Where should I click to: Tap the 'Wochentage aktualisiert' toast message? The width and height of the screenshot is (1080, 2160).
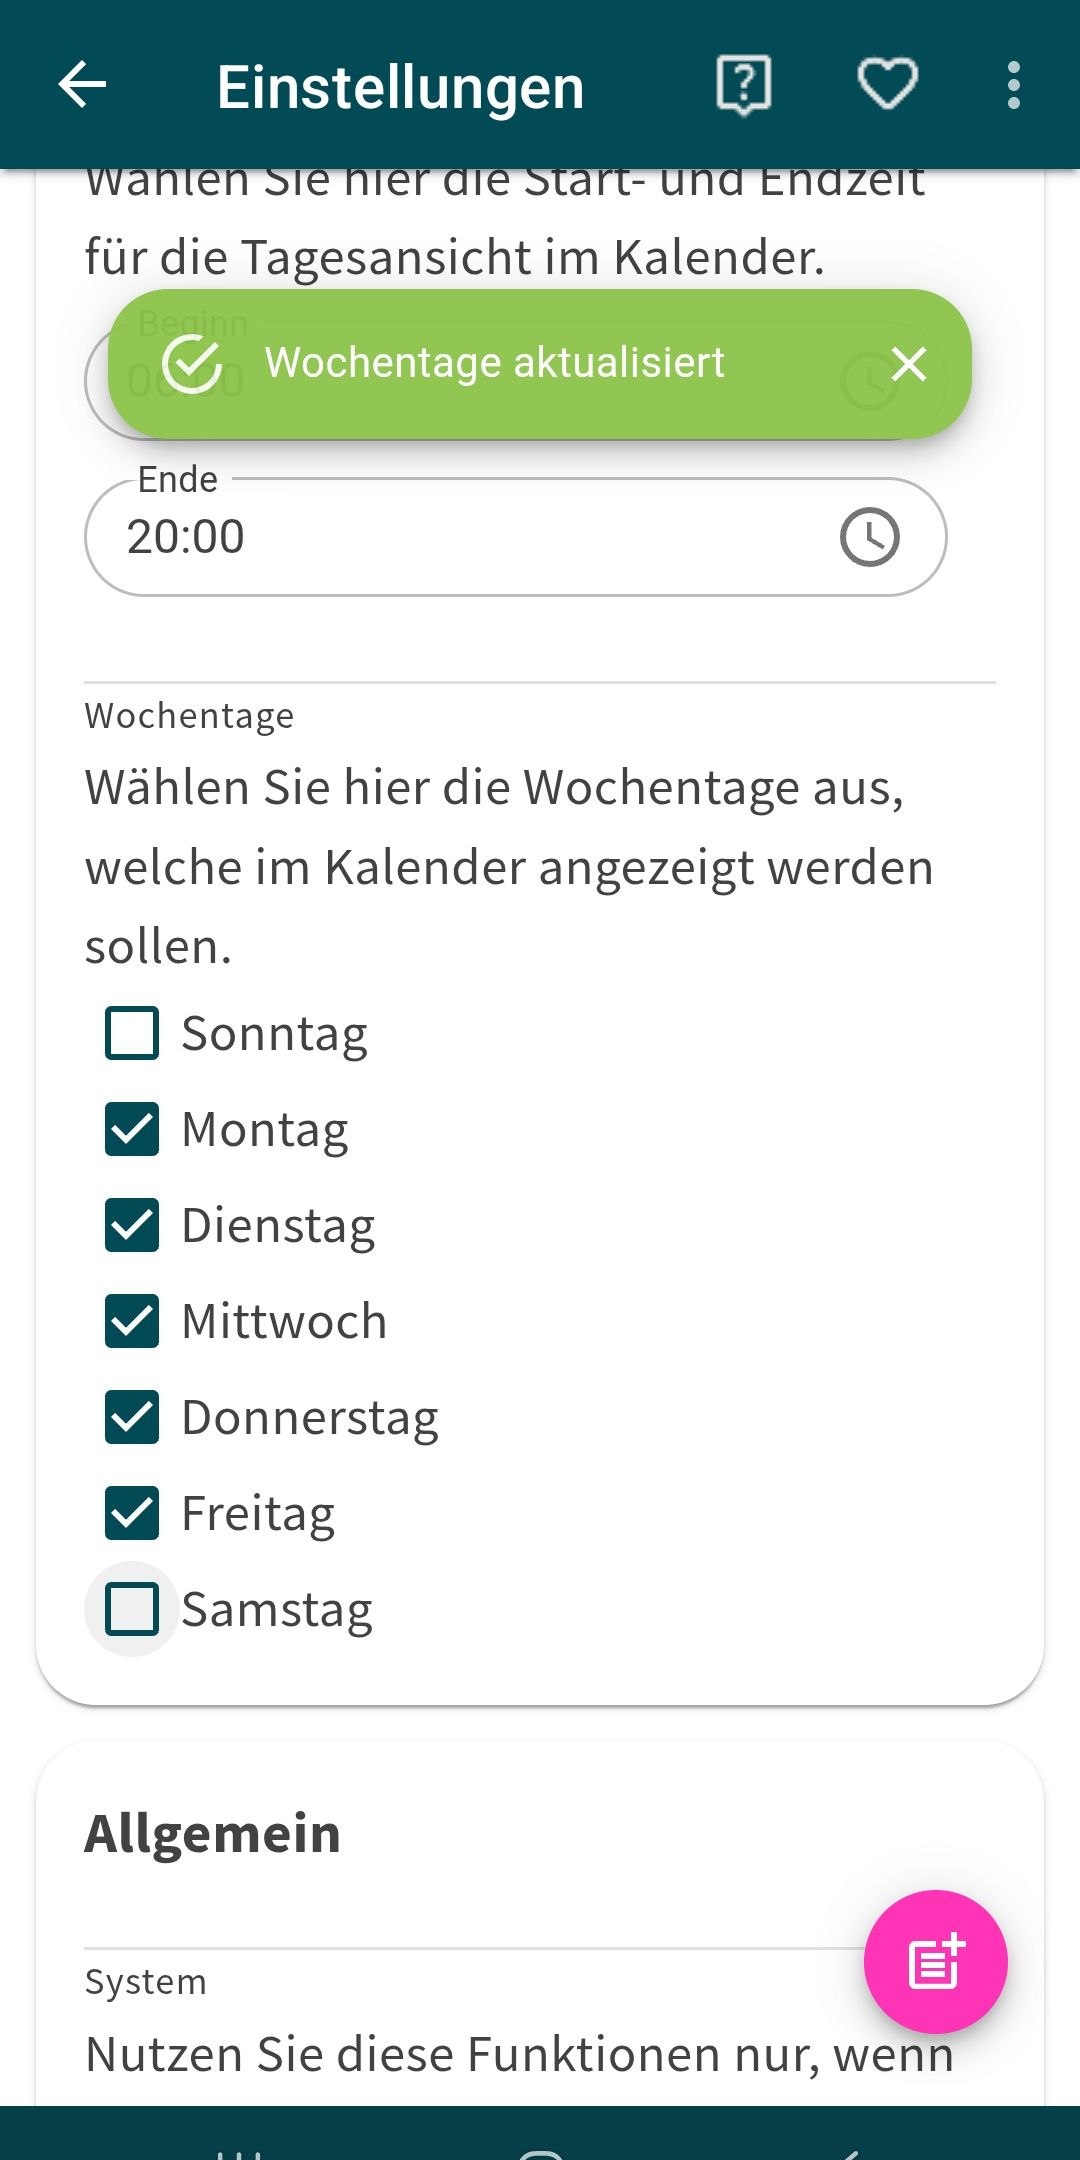click(x=494, y=363)
